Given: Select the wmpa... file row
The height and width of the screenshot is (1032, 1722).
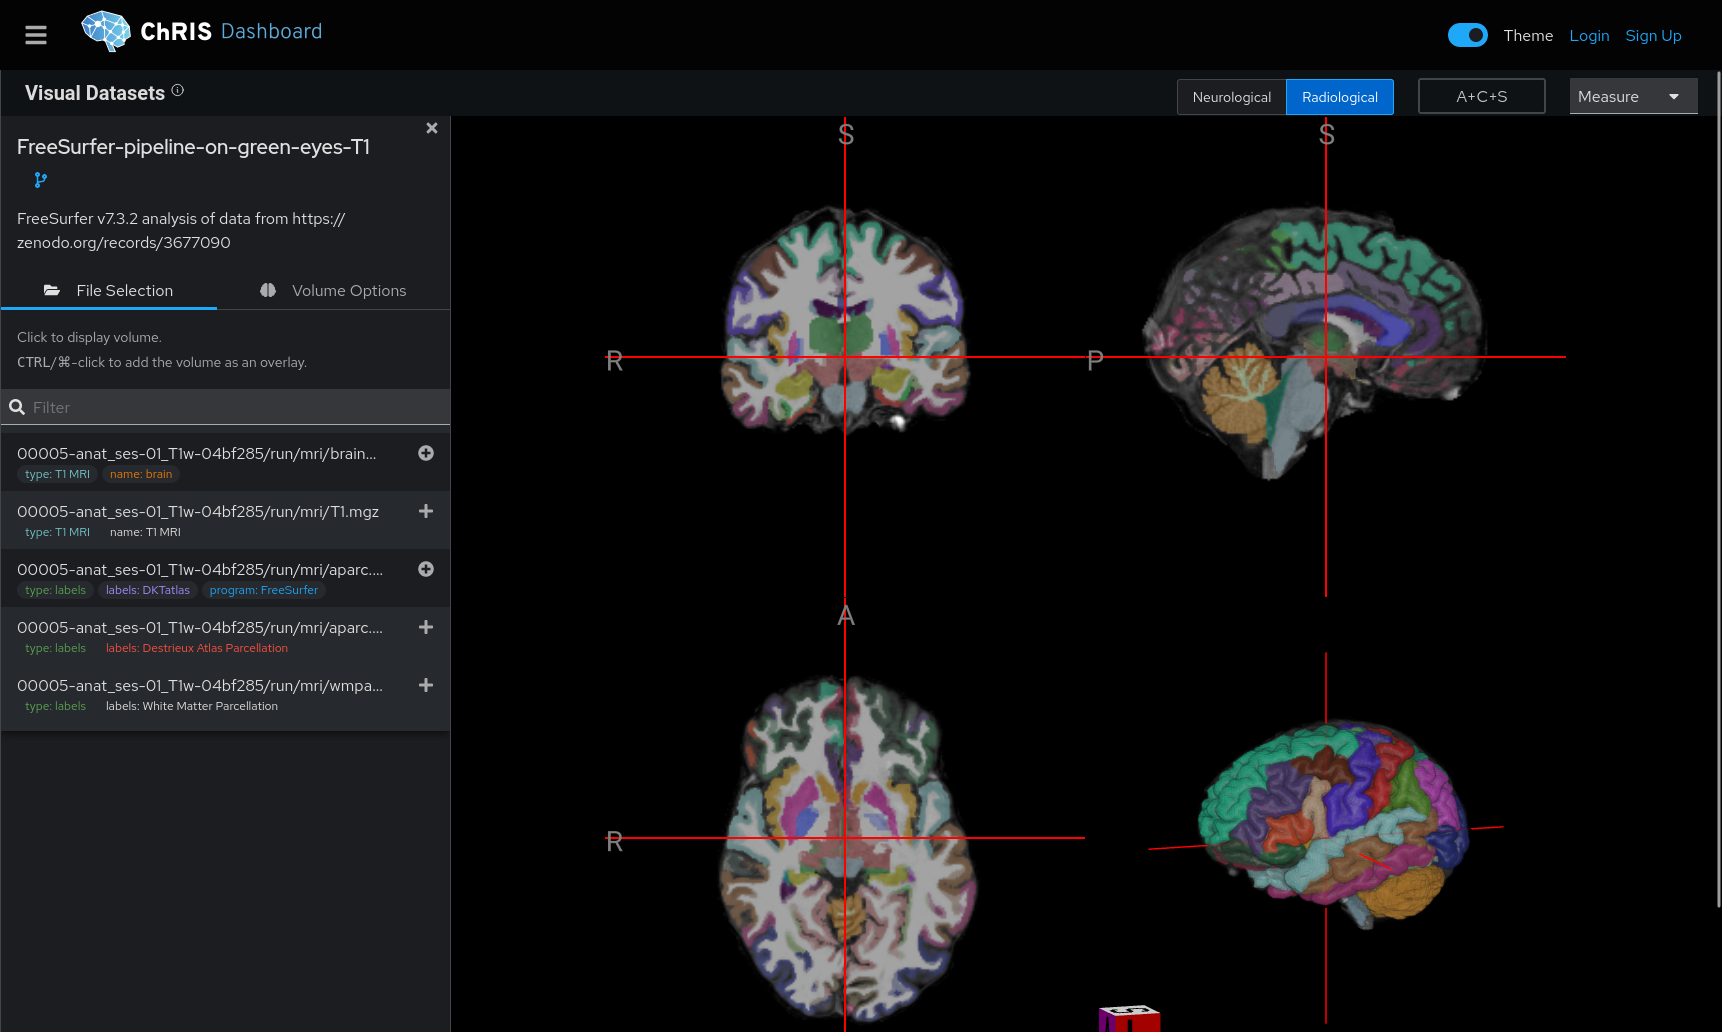Looking at the screenshot, I should coord(225,694).
